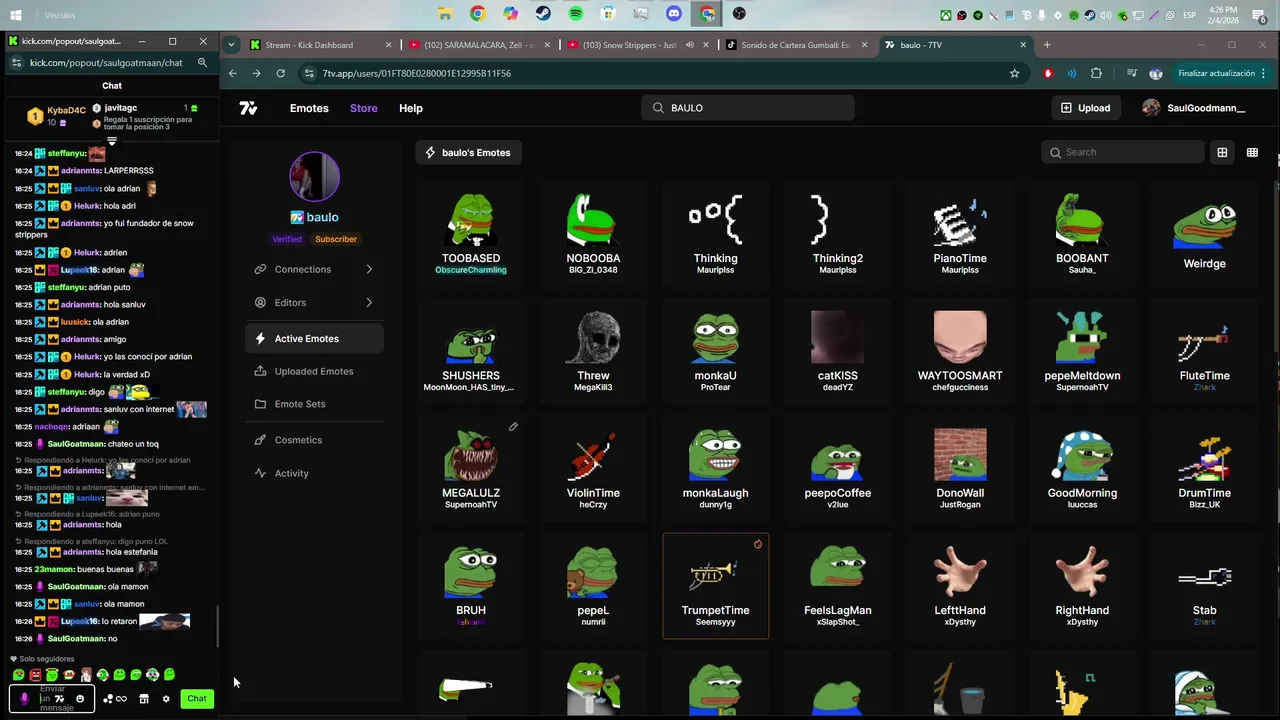
Task: Bookmark this page with star icon
Action: [x=1014, y=73]
